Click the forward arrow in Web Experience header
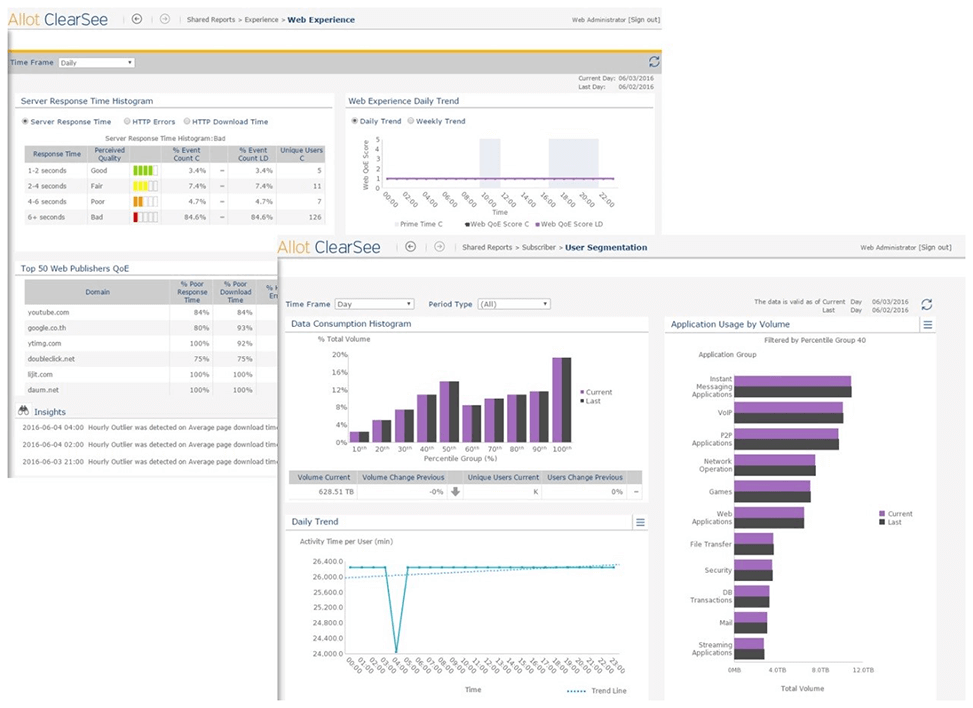This screenshot has width=973, height=708. click(164, 19)
